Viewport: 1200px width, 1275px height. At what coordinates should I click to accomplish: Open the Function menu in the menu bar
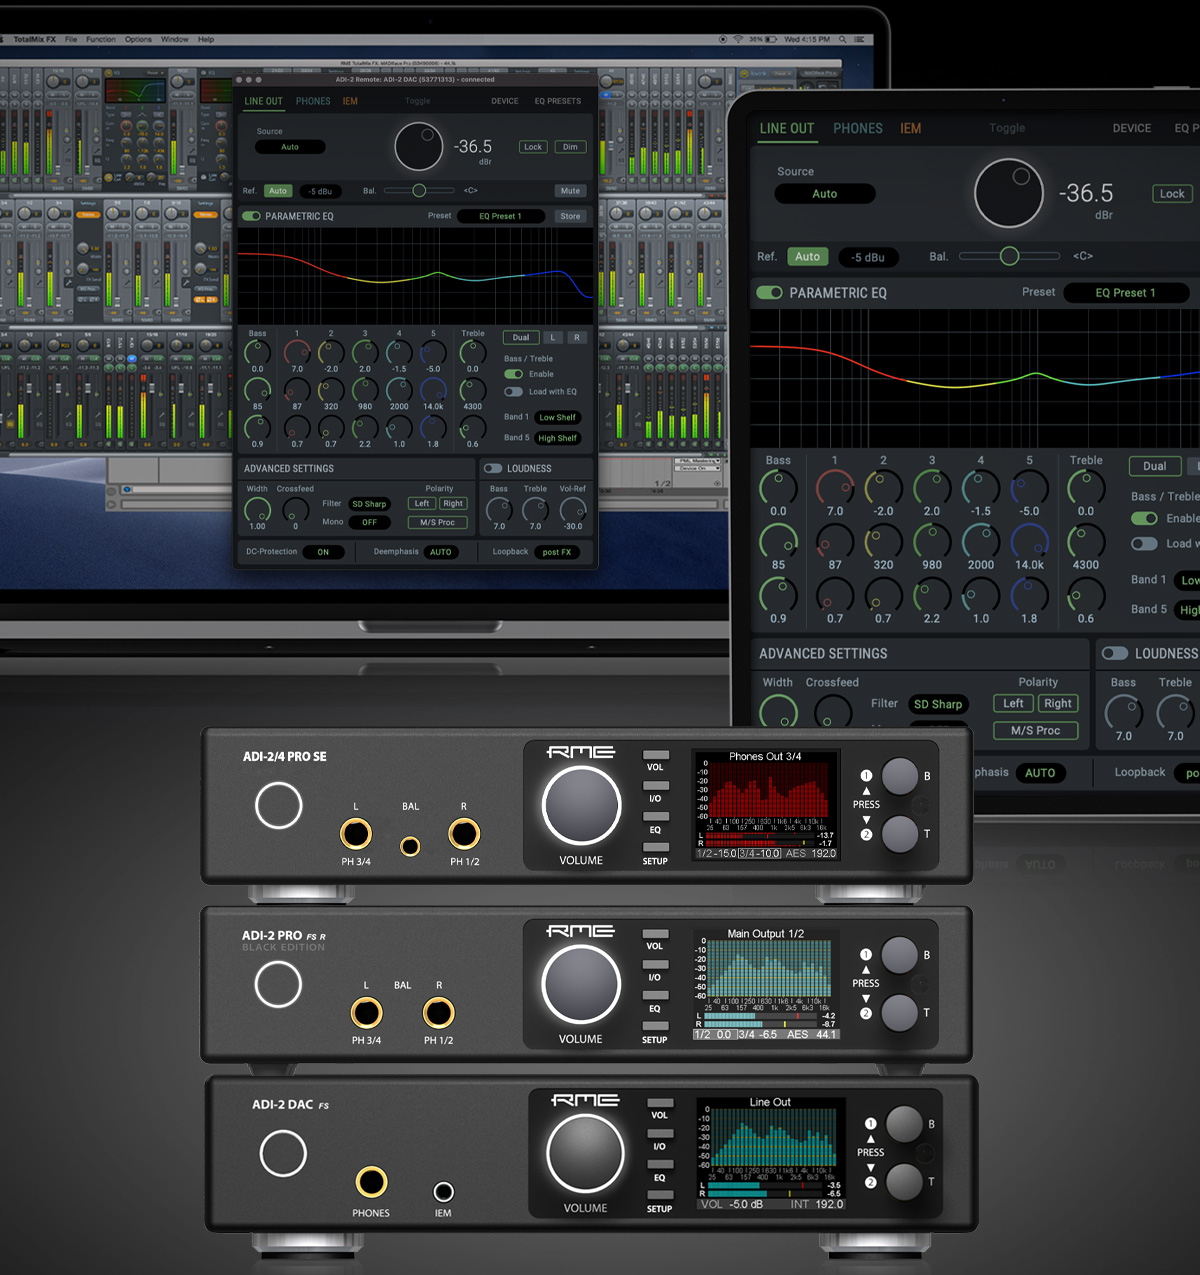(100, 39)
